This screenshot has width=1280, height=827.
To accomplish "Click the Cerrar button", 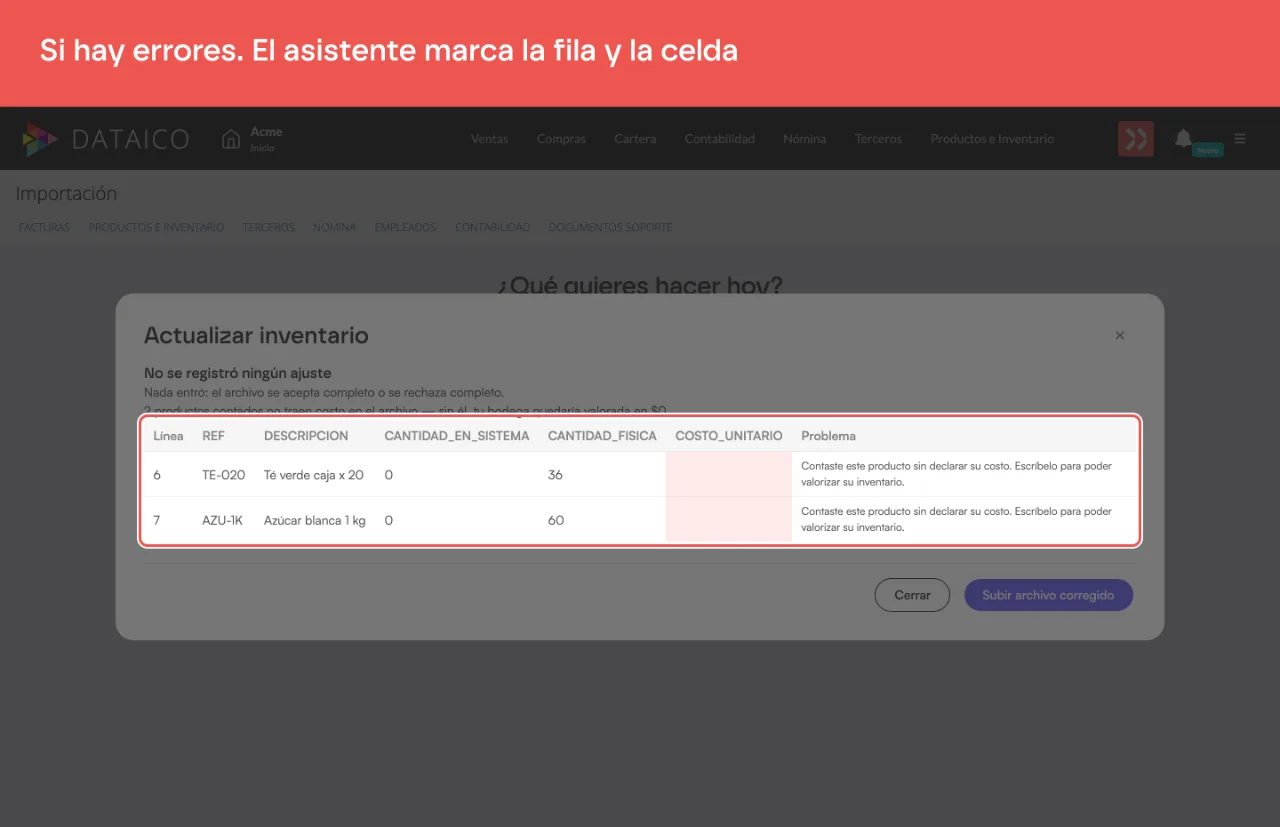I will (912, 595).
